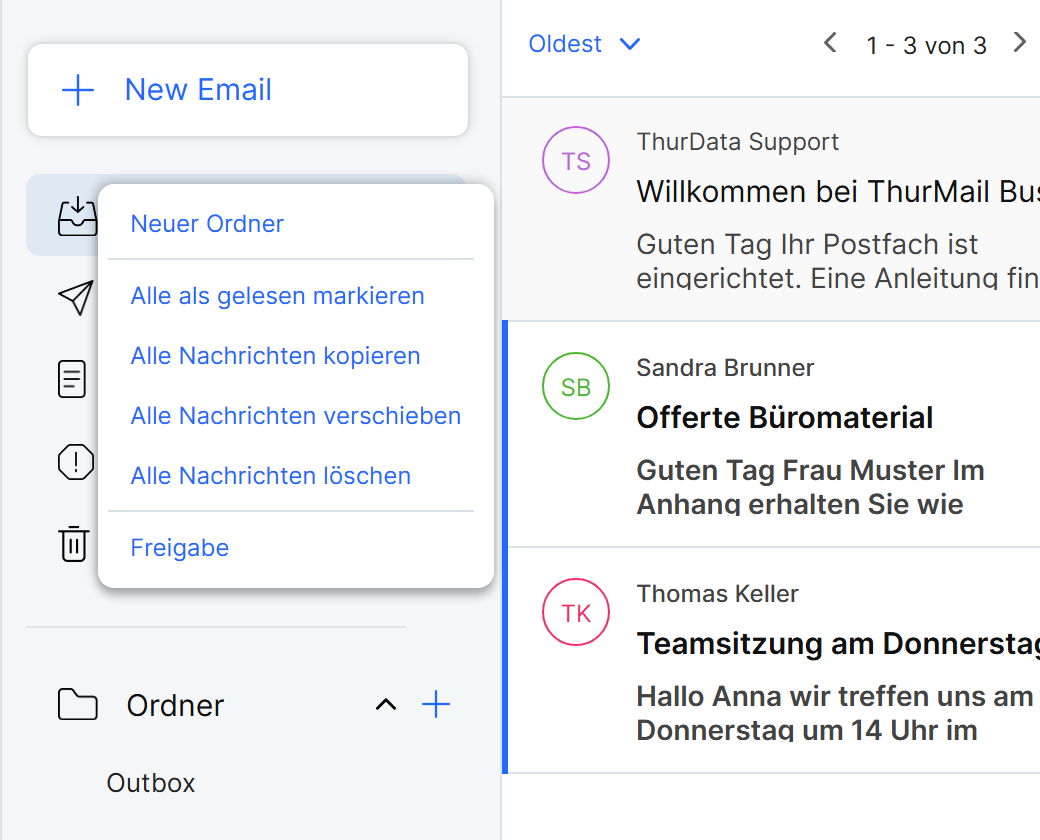Click the TS avatar circle
The image size is (1040, 840).
click(x=576, y=161)
